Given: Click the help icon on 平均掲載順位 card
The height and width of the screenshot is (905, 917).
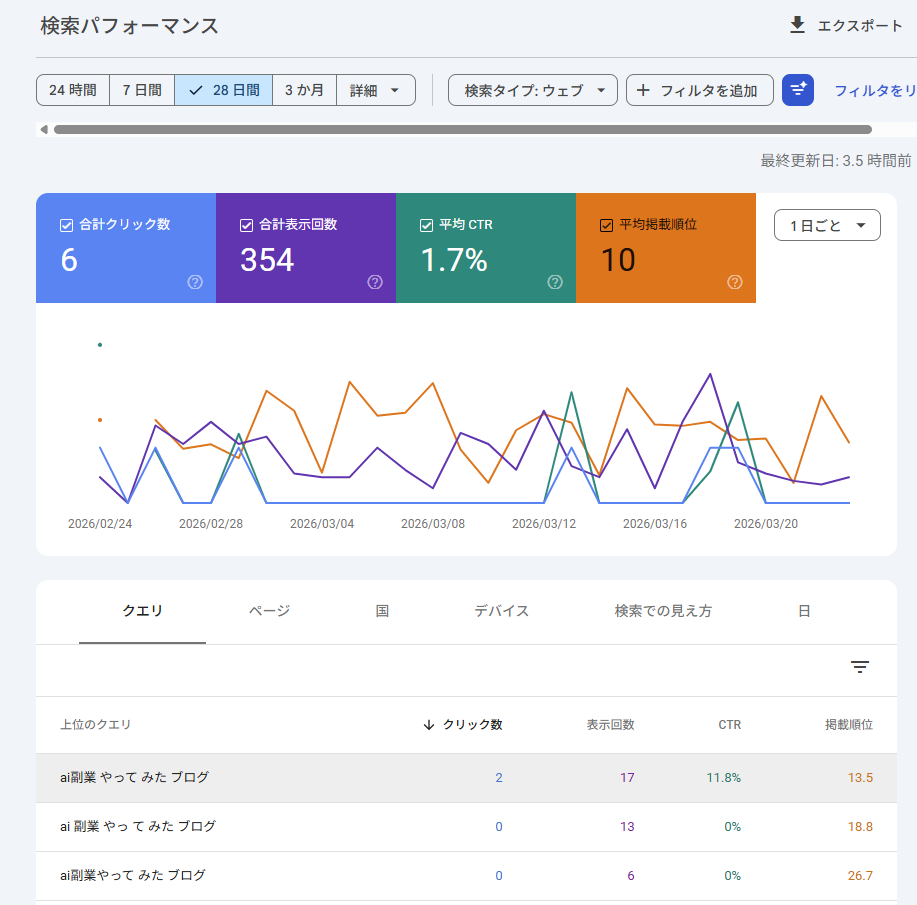Looking at the screenshot, I should click(x=735, y=283).
